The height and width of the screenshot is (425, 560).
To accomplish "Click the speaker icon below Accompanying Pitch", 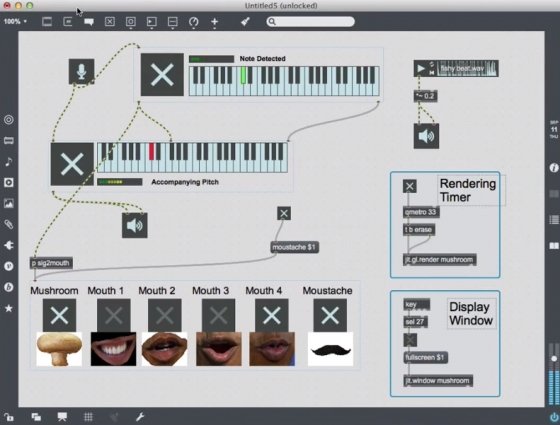I will [x=135, y=225].
